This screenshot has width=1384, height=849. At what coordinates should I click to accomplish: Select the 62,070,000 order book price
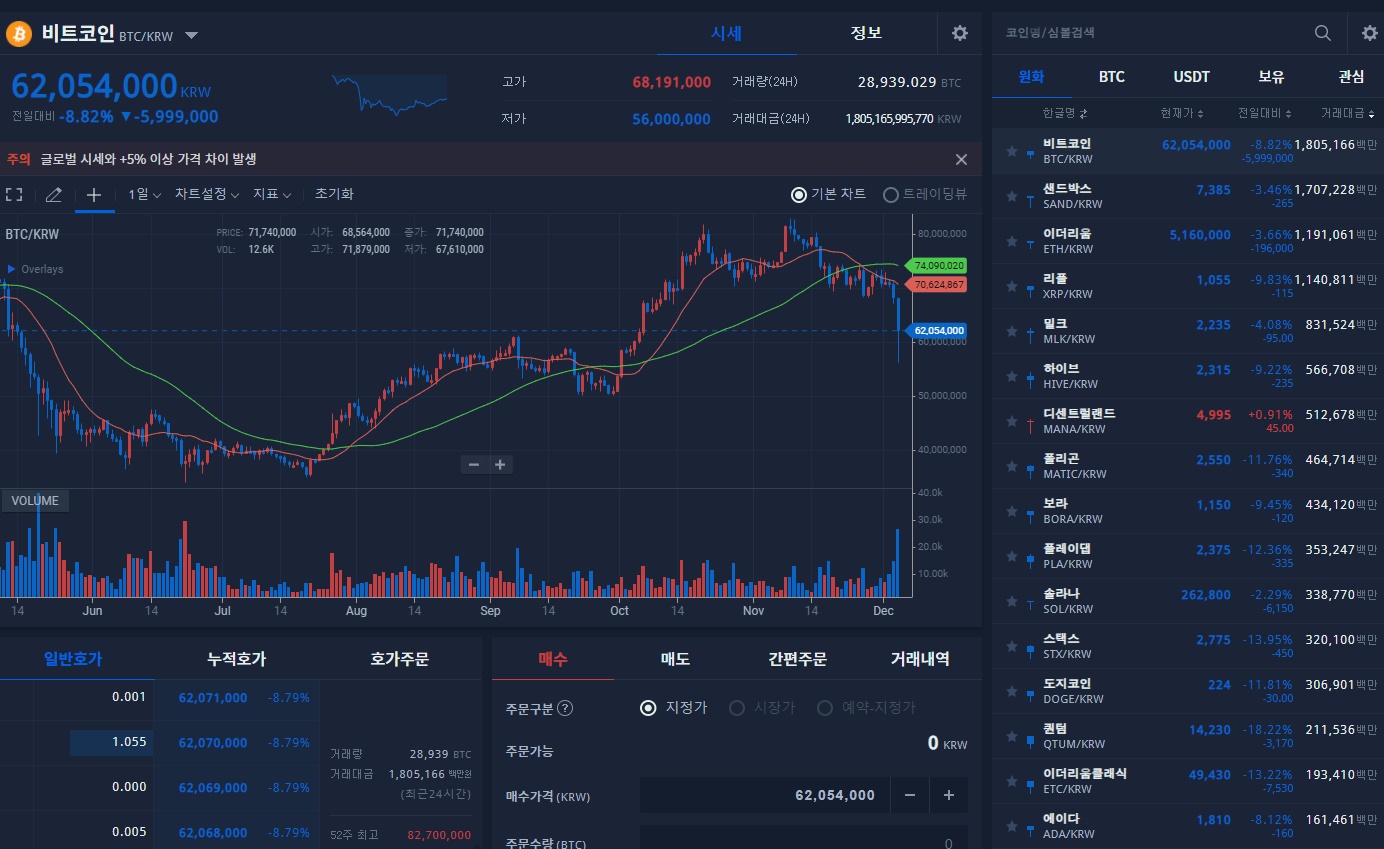tap(213, 742)
